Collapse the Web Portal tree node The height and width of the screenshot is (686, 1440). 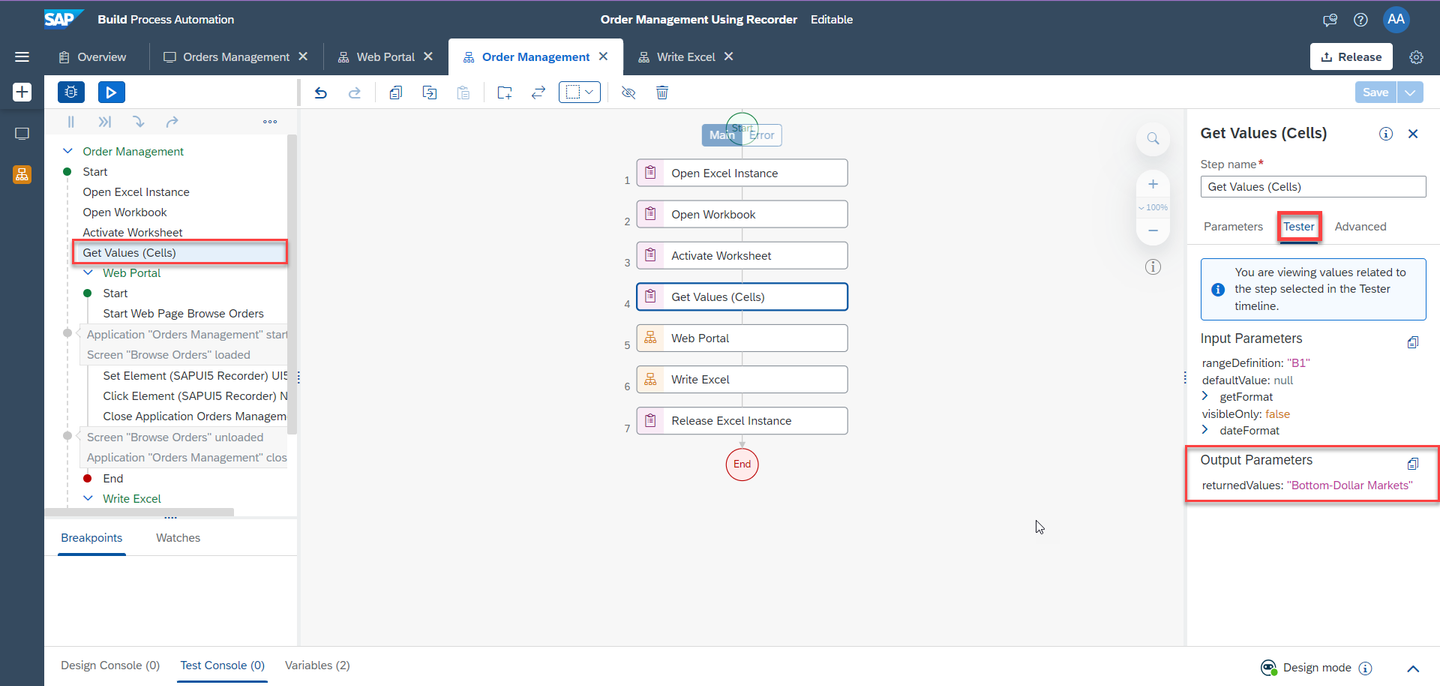coord(88,273)
